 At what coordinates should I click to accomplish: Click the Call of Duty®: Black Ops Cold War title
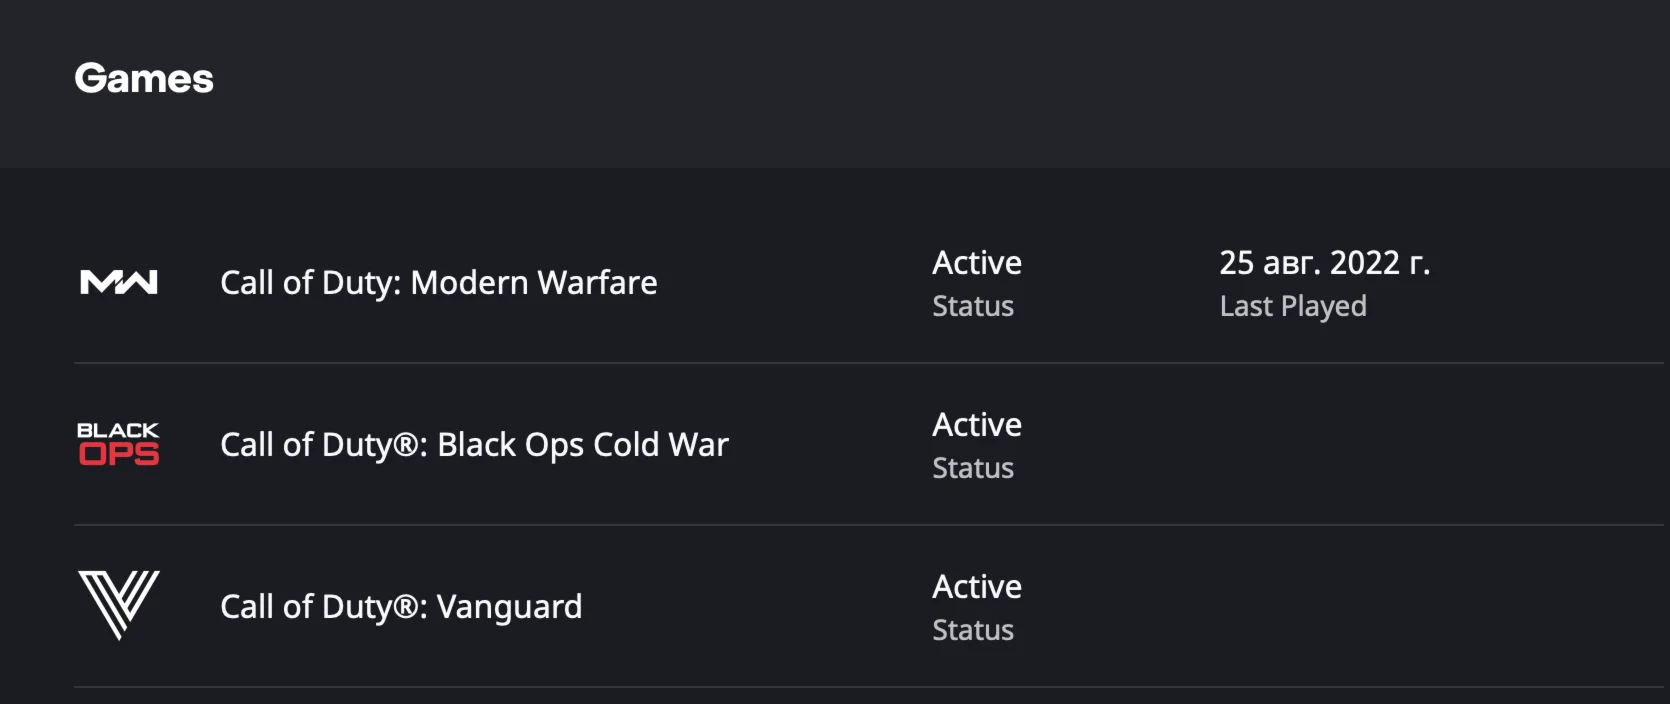tap(474, 444)
